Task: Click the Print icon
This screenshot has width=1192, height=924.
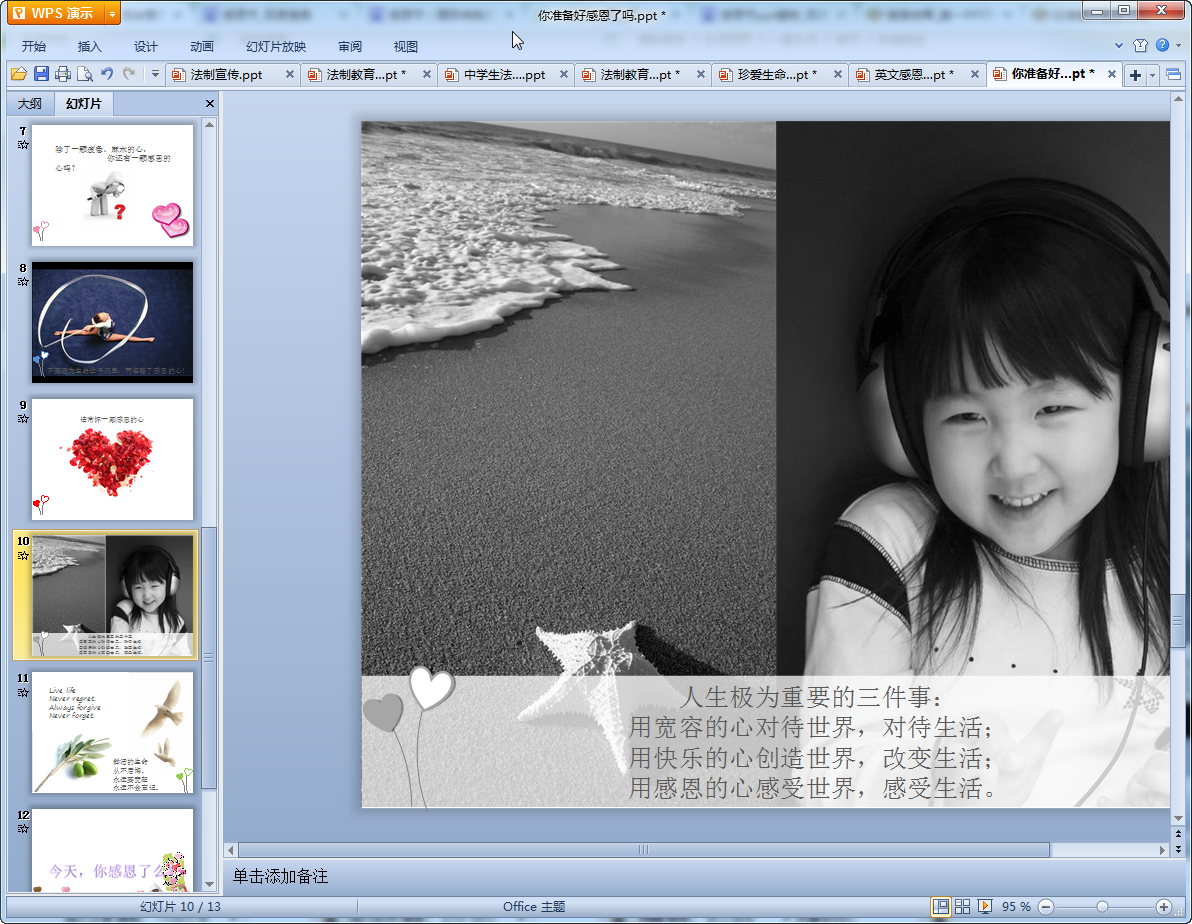Action: 63,74
